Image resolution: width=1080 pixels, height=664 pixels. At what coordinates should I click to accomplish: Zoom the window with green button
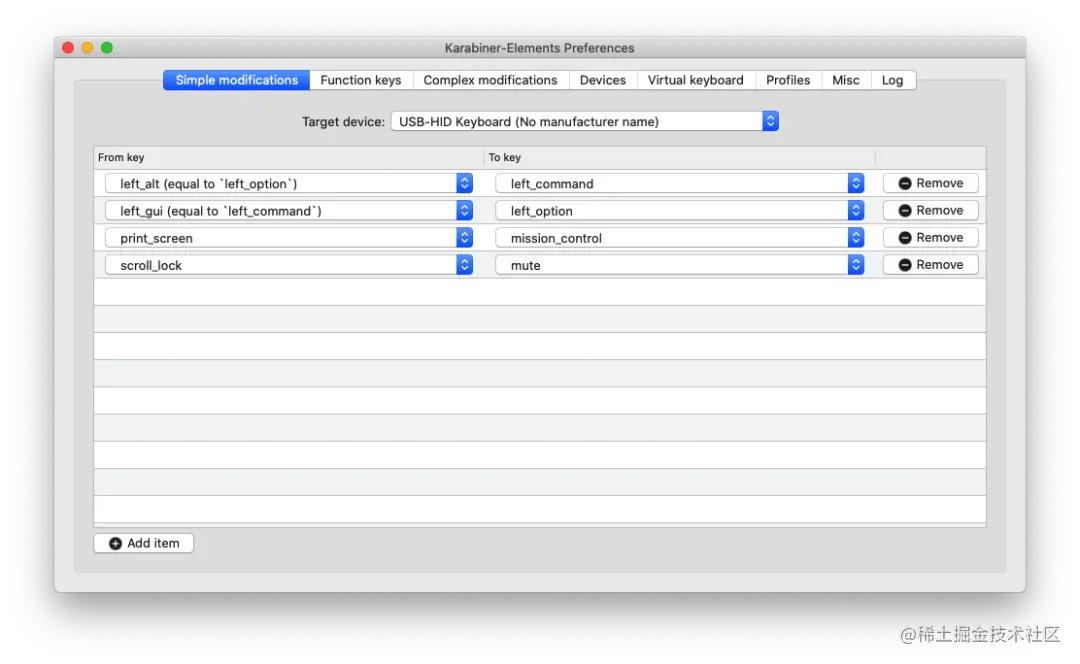(x=107, y=48)
